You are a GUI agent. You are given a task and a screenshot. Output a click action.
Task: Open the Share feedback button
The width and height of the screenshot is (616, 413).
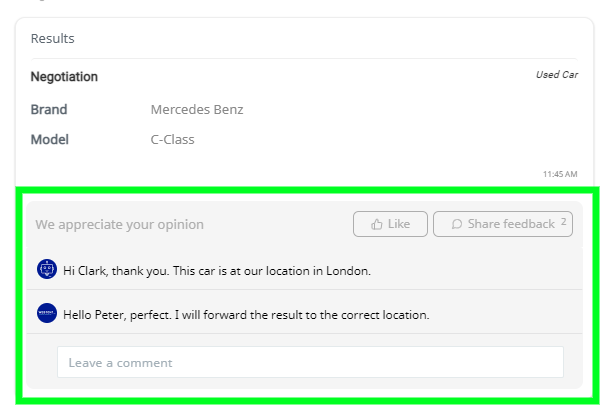pyautogui.click(x=503, y=224)
